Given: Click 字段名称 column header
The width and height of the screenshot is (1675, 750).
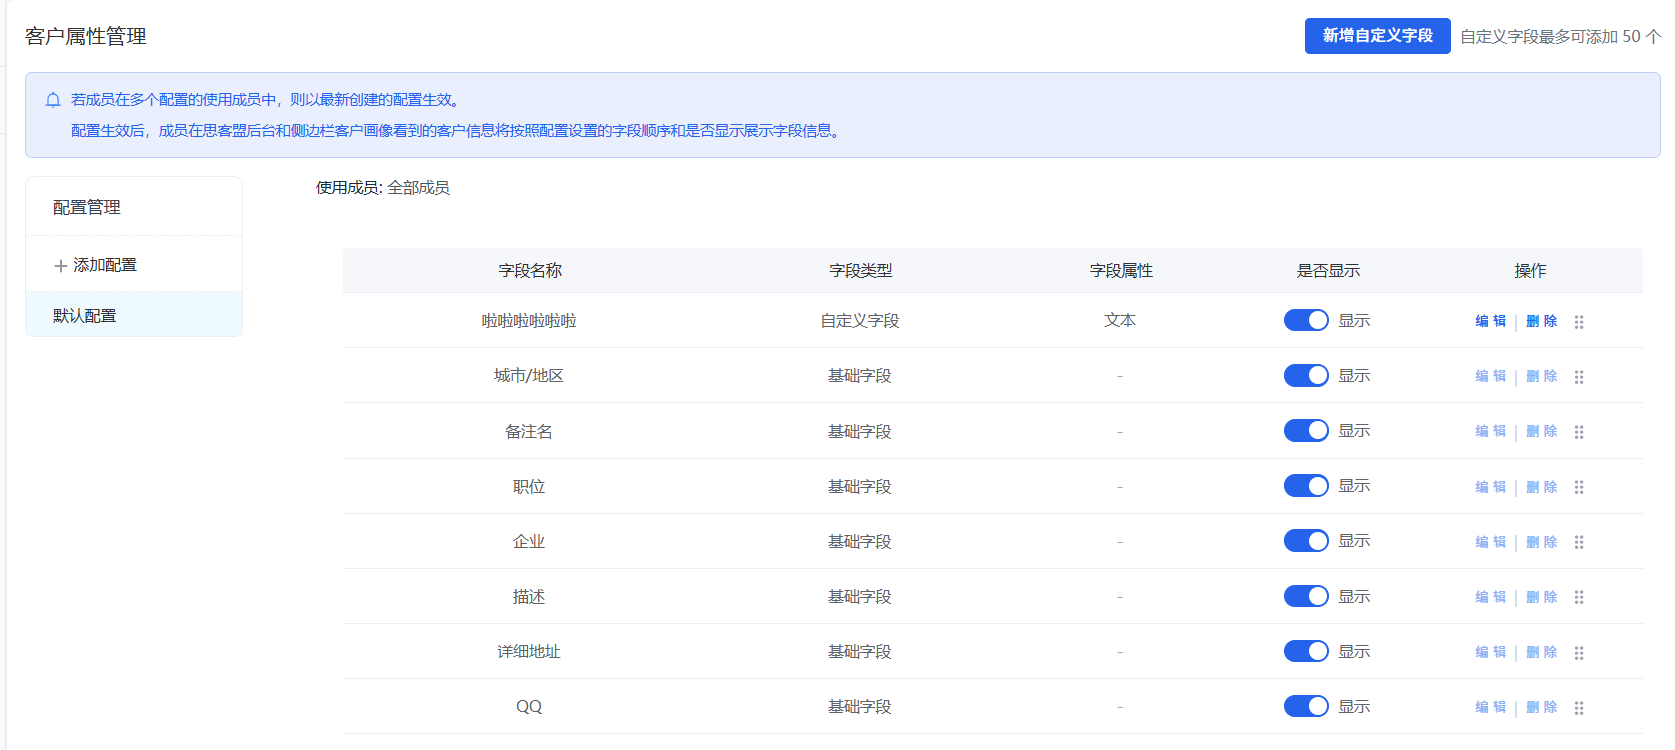Looking at the screenshot, I should tap(530, 271).
